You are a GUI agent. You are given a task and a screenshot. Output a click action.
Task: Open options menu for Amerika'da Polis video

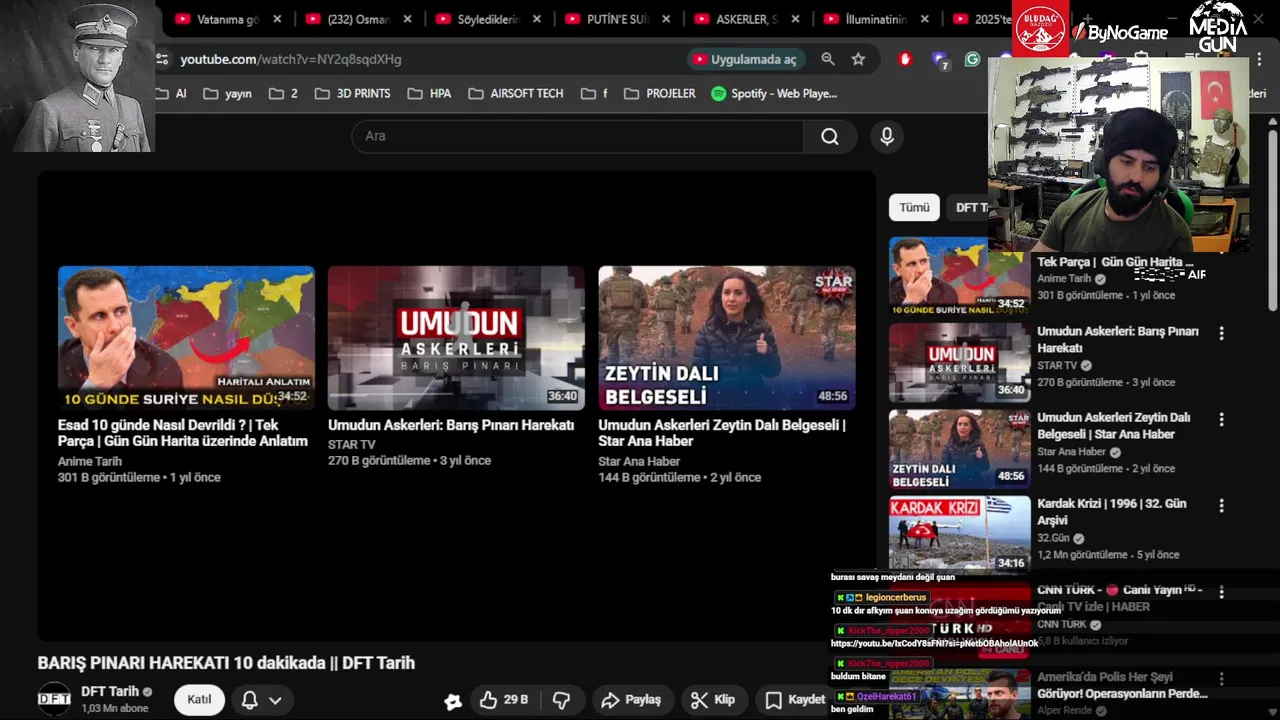pos(1221,679)
